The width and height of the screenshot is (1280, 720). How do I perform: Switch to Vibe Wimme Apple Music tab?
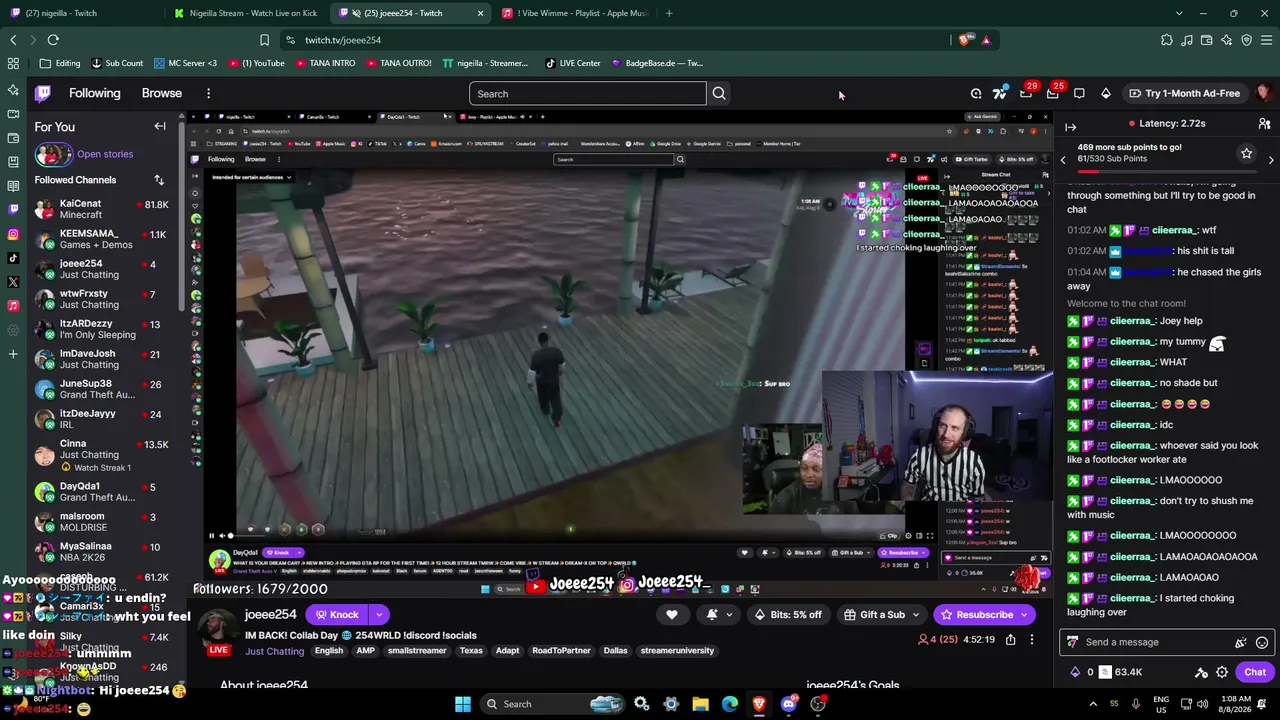(x=575, y=13)
